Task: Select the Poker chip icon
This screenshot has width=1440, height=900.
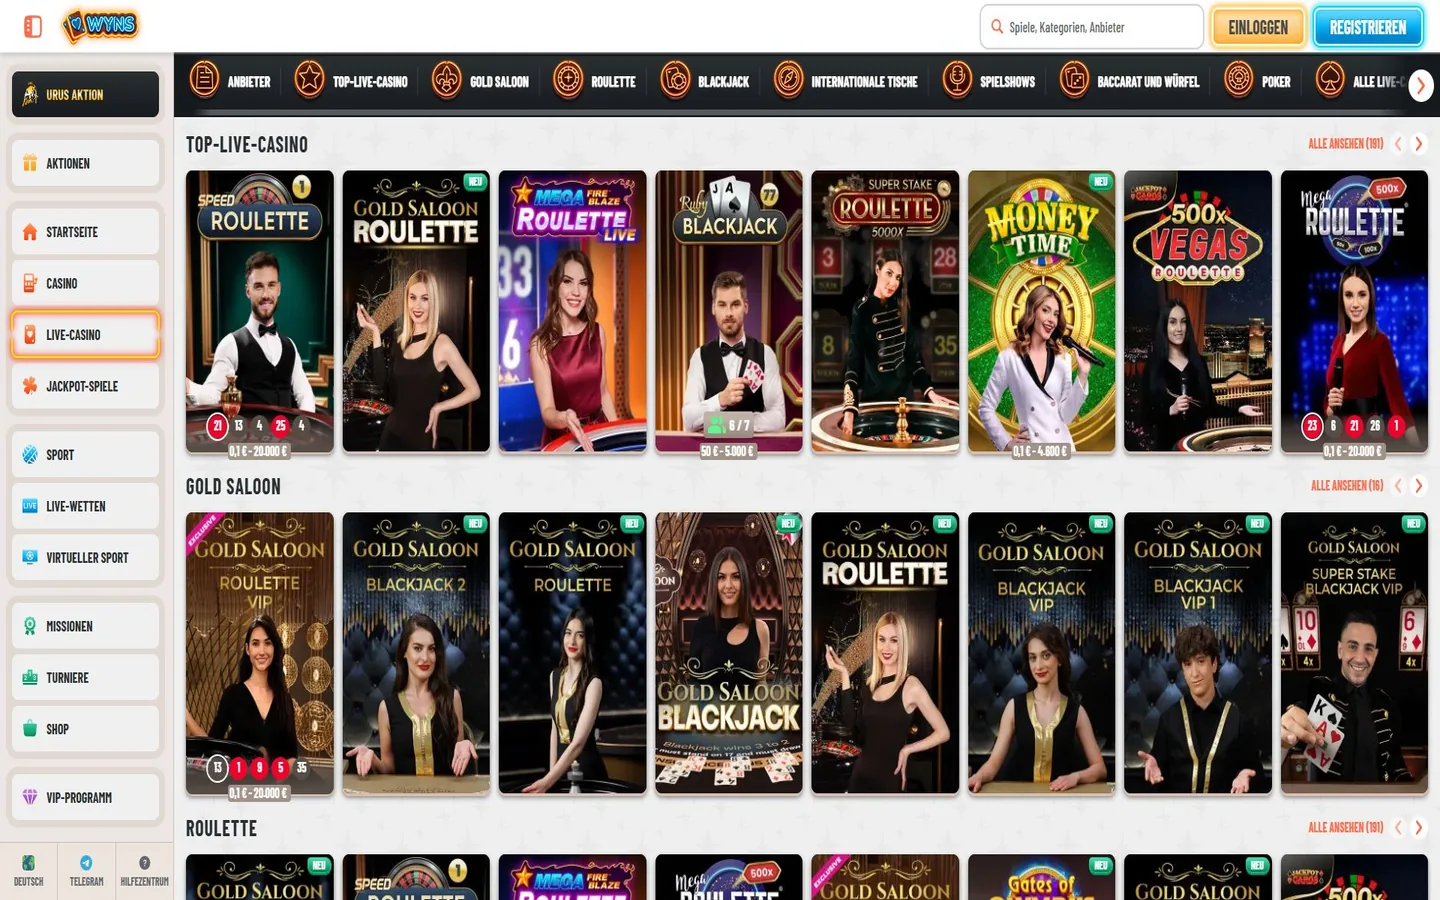Action: click(x=1238, y=78)
